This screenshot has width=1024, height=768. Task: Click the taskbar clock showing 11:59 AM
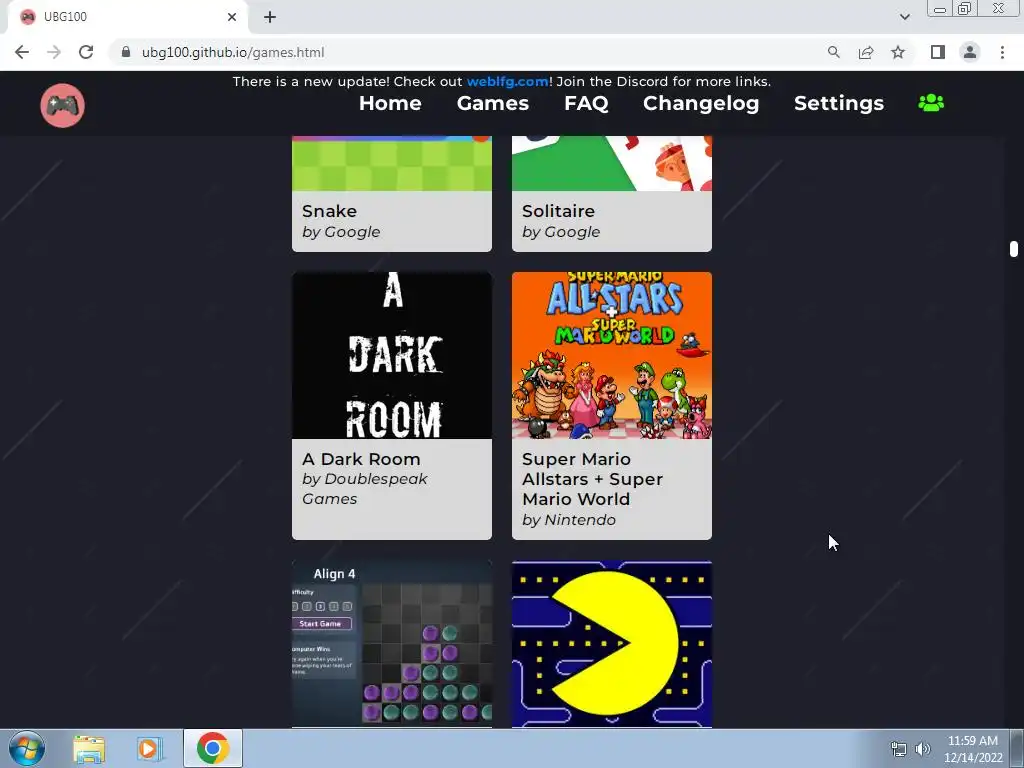972,749
